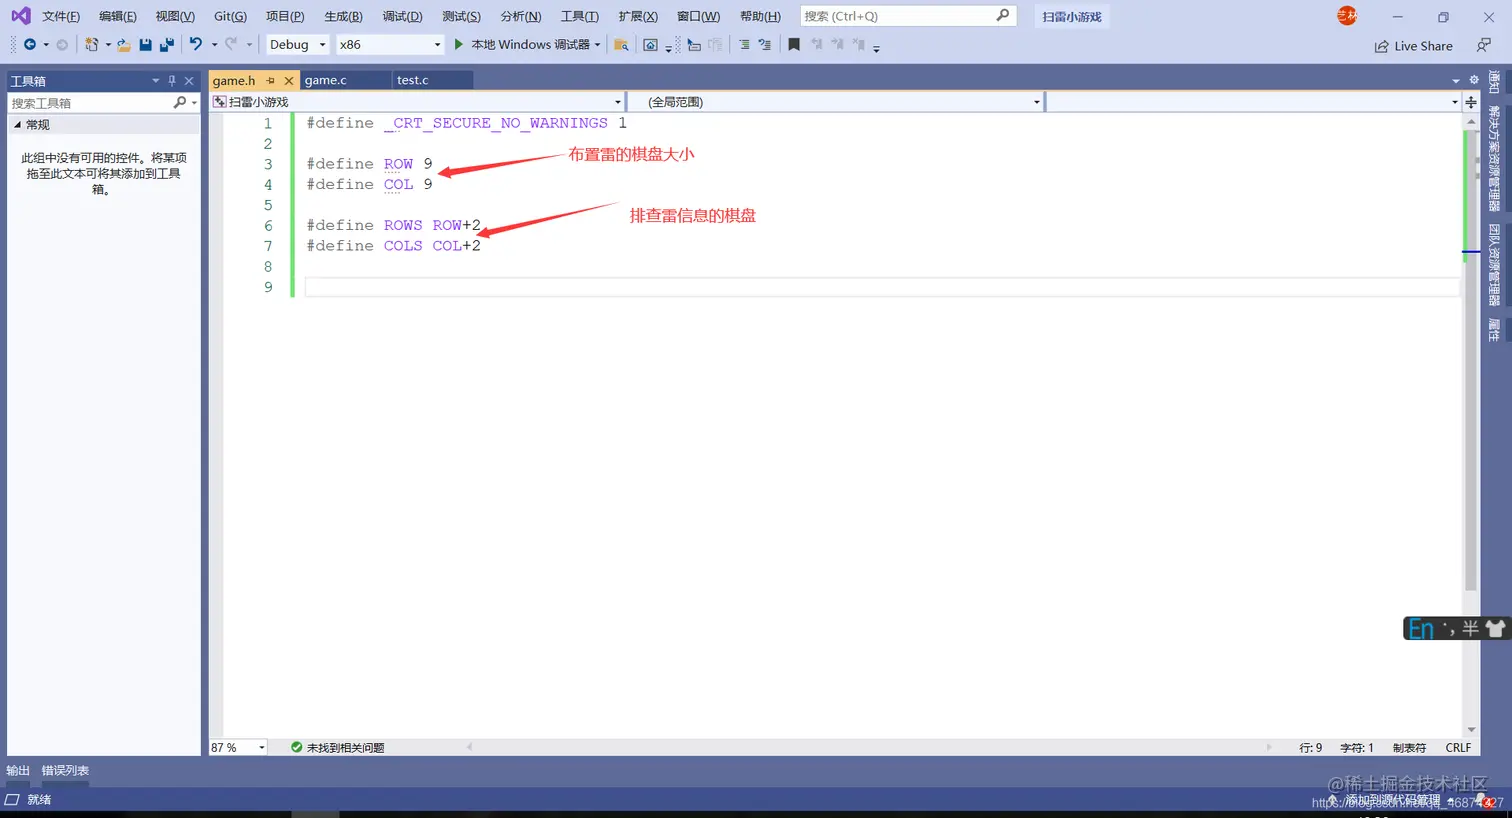This screenshot has width=1512, height=818.
Task: Click the toolbox search magnifier icon
Action: 180,102
